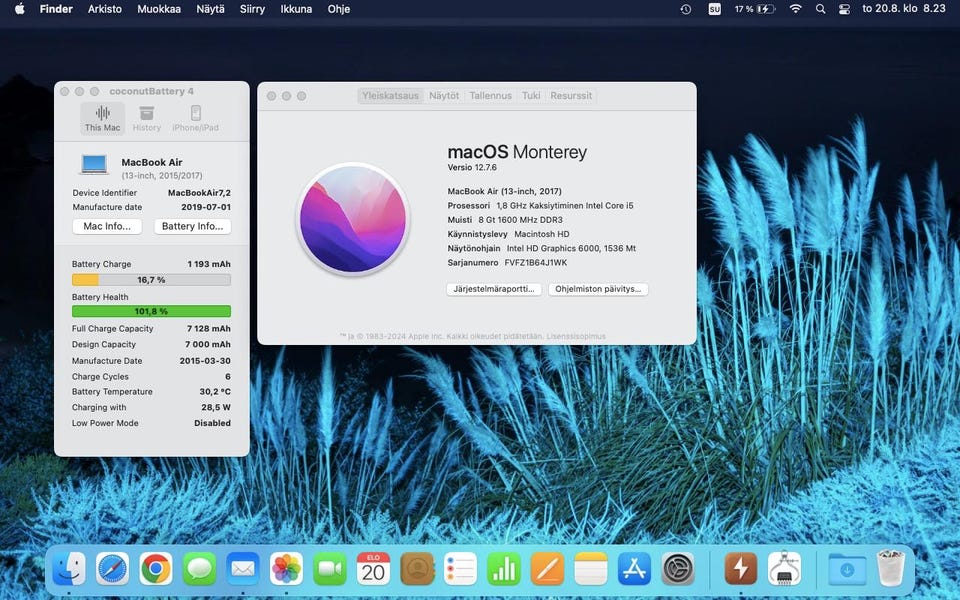
Task: Open Pages from the Dock
Action: click(x=547, y=569)
